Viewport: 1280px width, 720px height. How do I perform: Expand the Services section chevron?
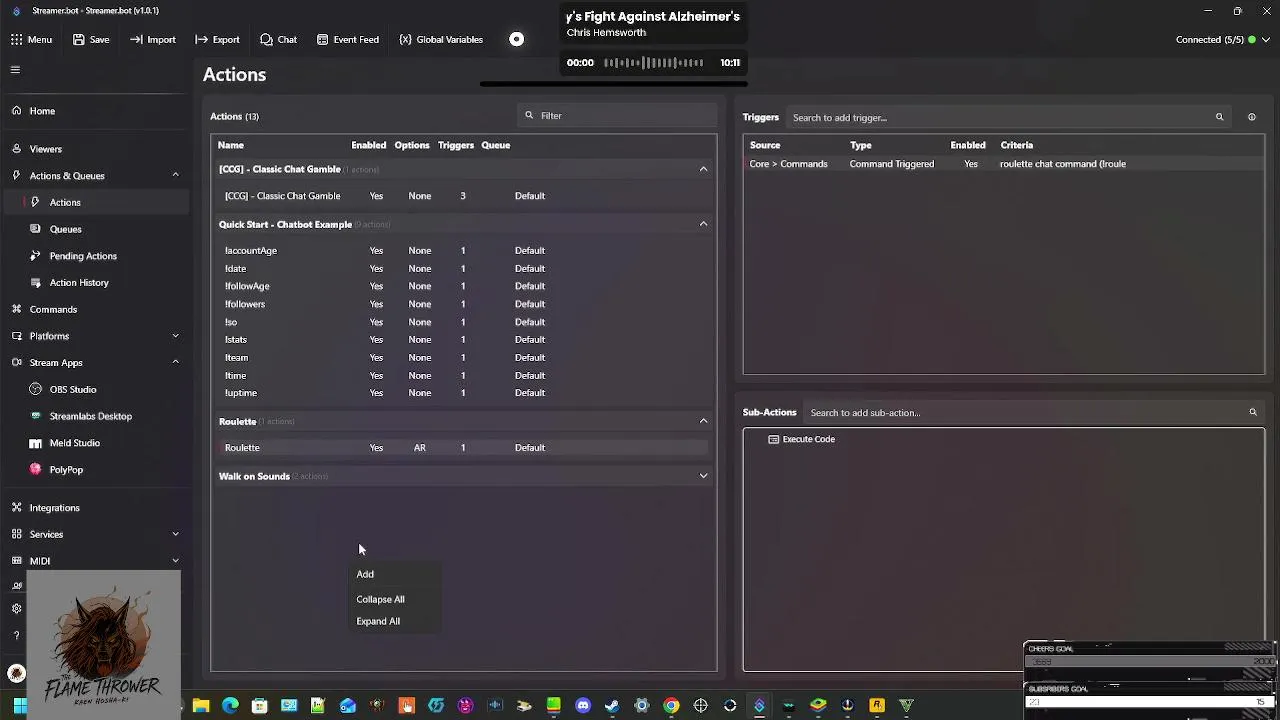(175, 534)
